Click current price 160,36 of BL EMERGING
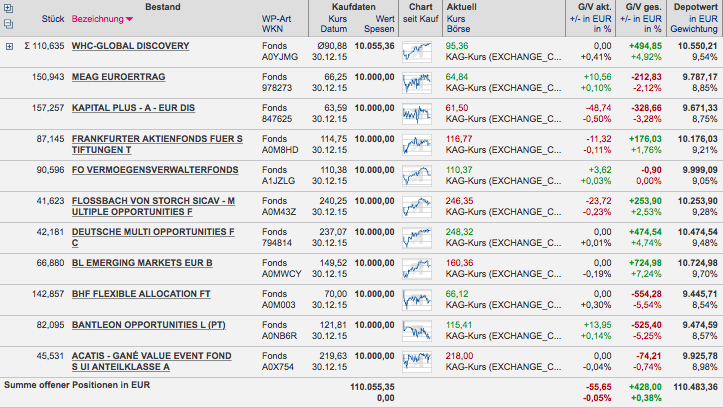The image size is (723, 408). click(459, 263)
